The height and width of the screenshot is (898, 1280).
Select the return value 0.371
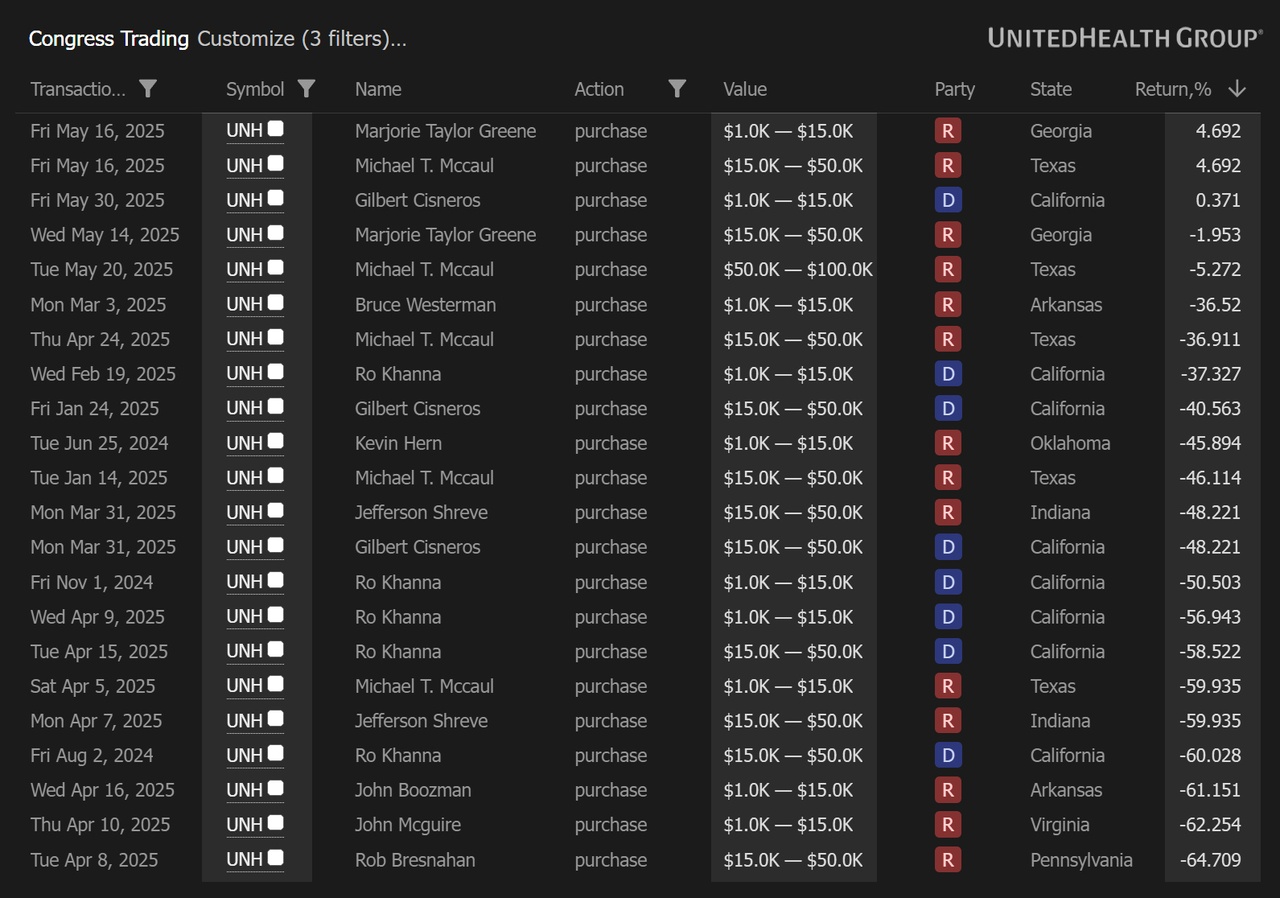click(1218, 200)
